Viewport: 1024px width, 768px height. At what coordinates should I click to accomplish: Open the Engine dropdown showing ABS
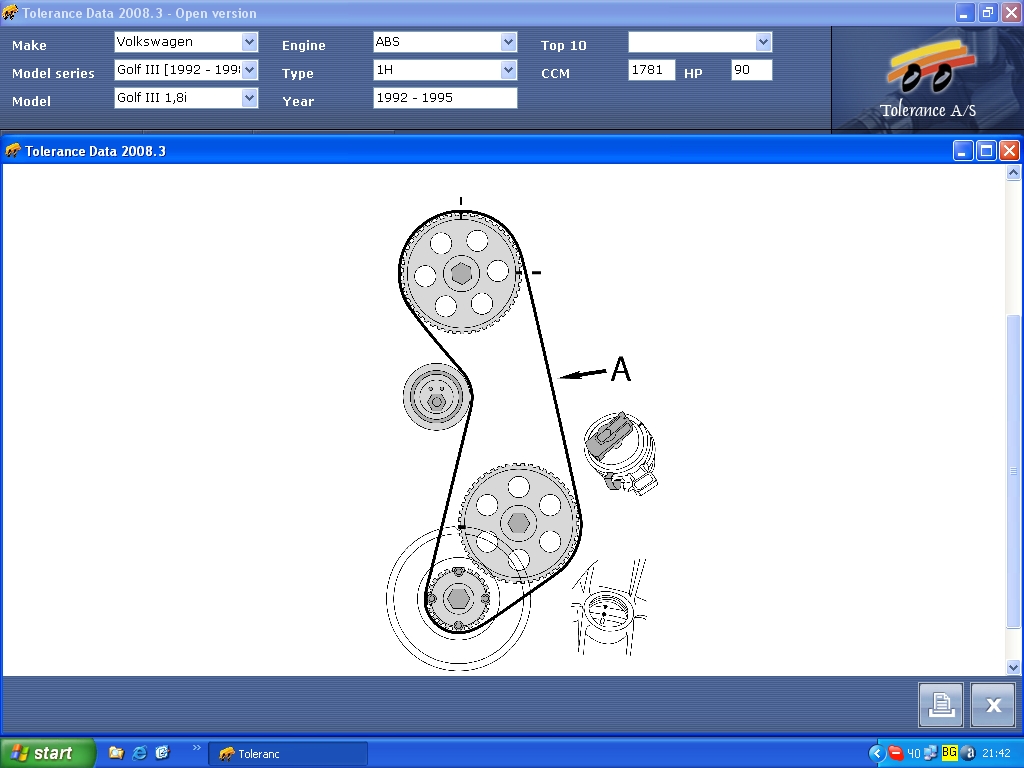(x=508, y=42)
